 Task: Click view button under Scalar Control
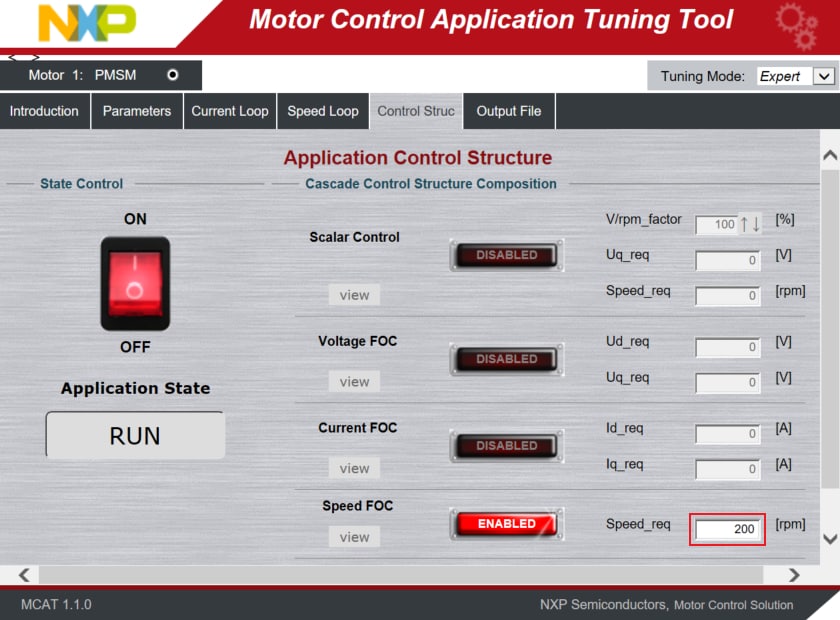click(354, 295)
